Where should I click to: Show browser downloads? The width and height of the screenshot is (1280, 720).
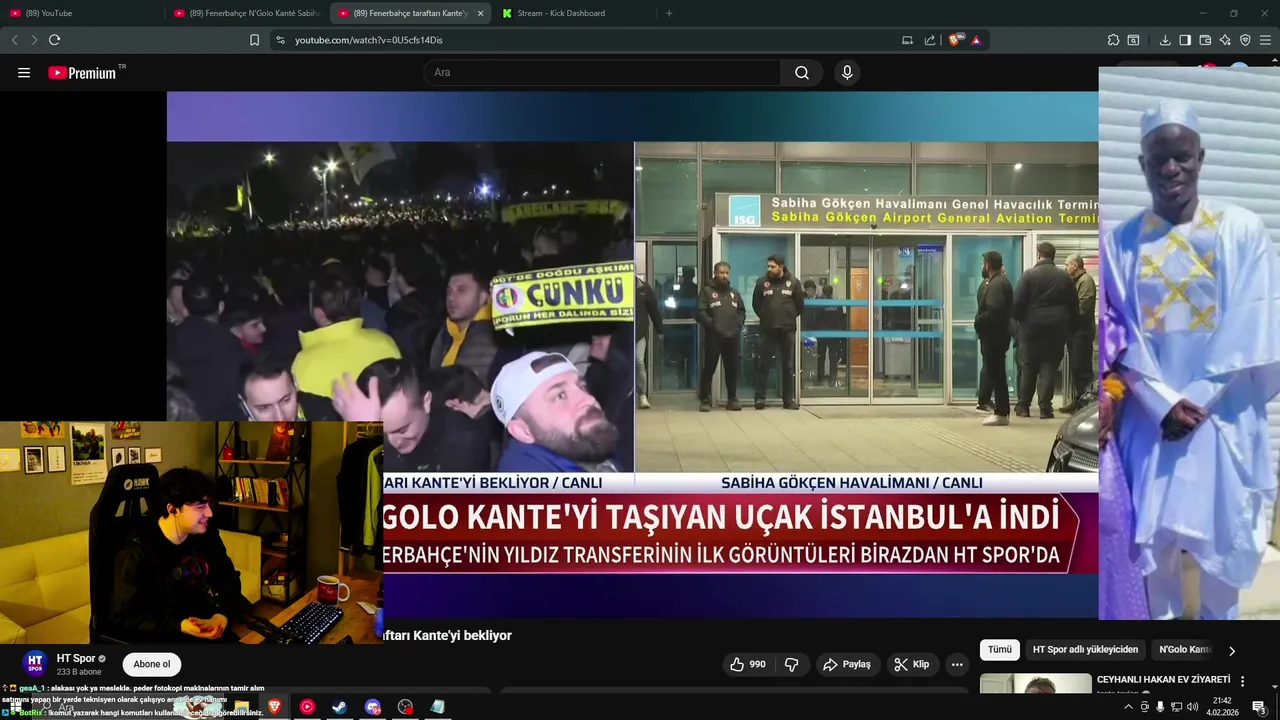(x=1165, y=40)
